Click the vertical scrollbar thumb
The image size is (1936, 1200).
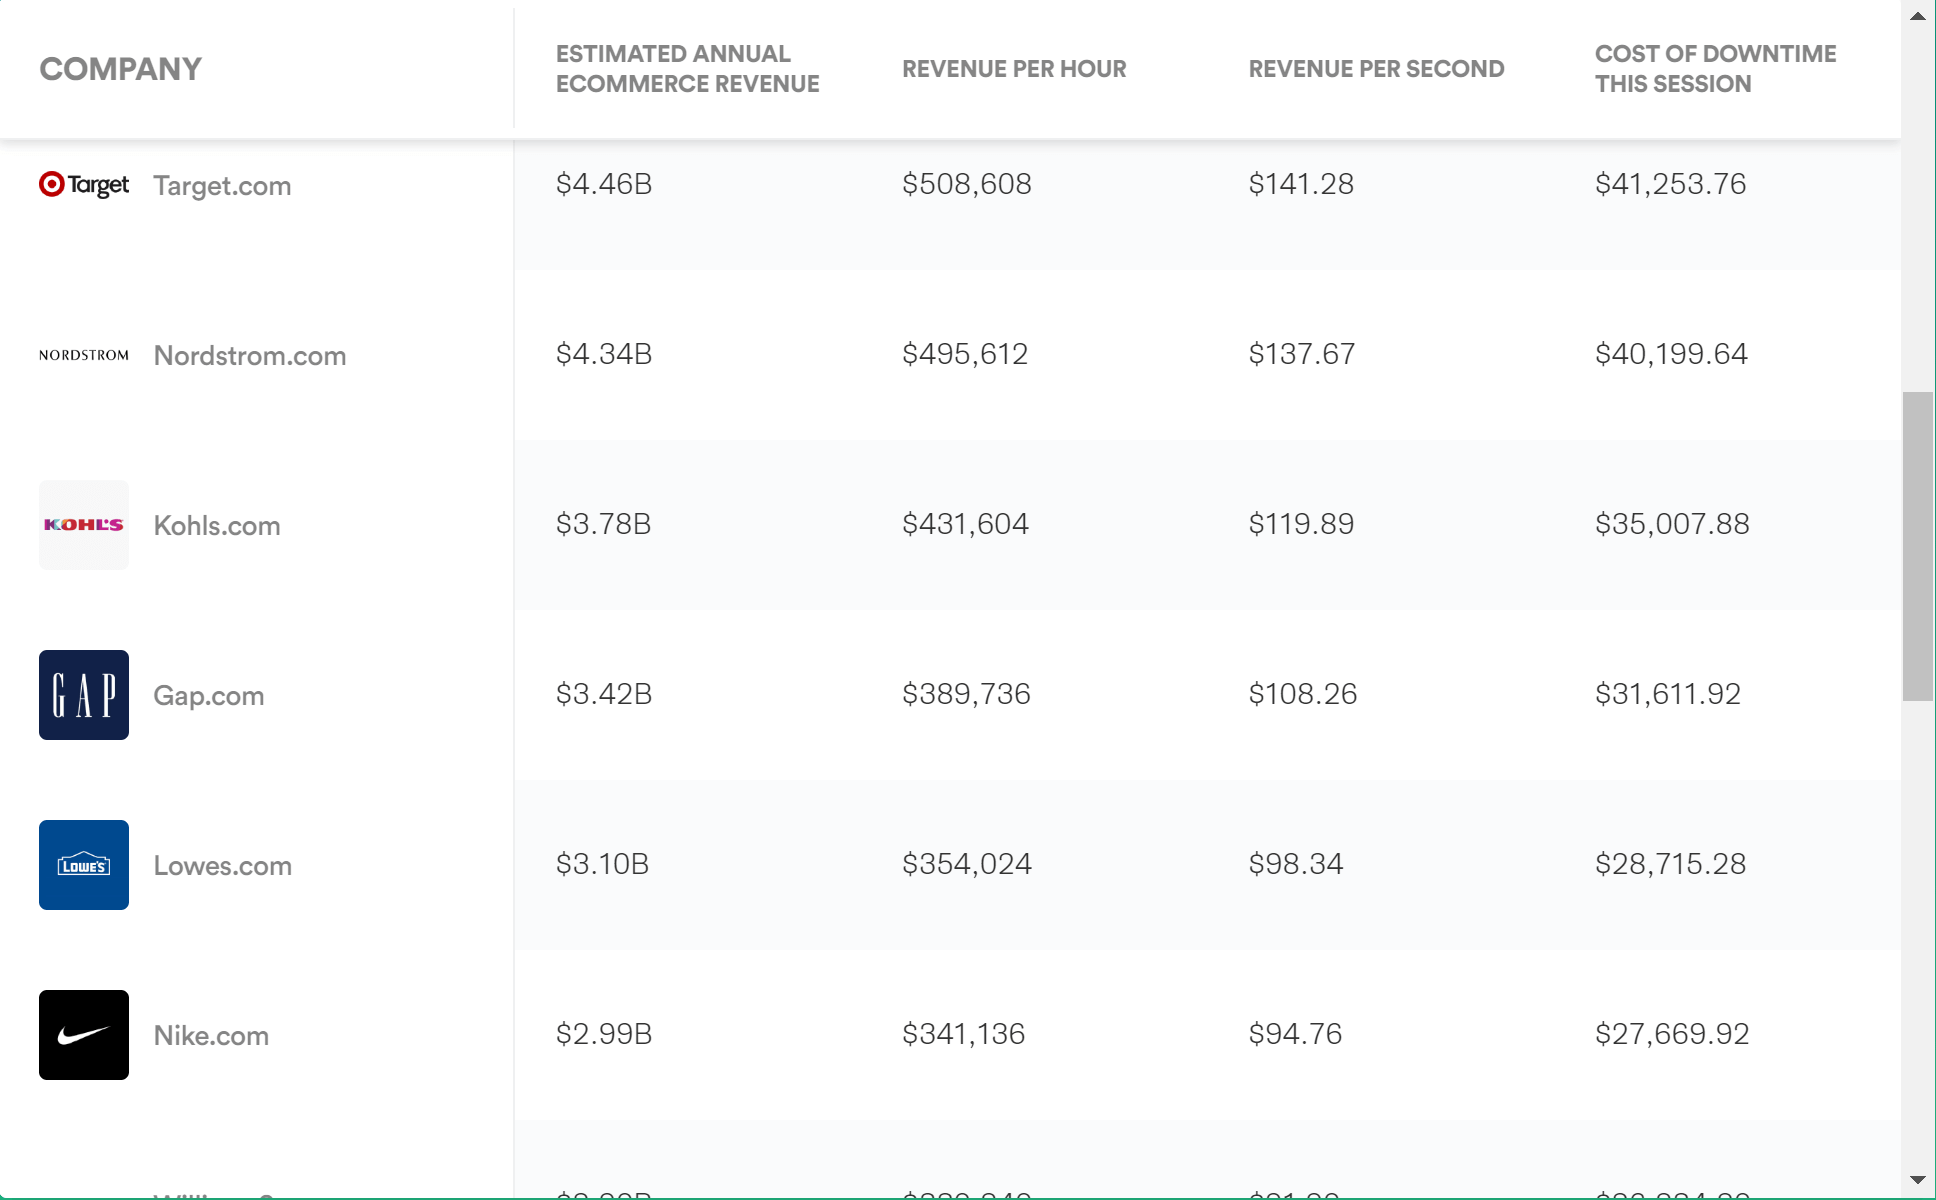[1918, 546]
